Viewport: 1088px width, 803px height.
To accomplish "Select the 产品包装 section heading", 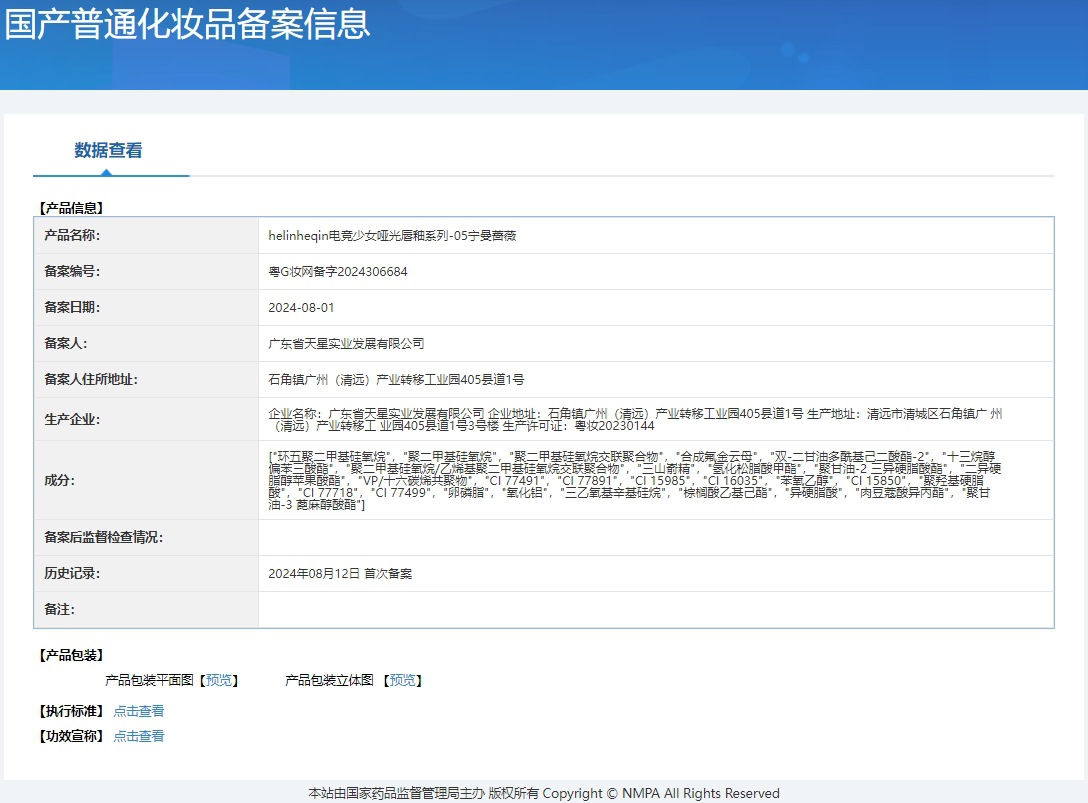I will click(x=71, y=654).
